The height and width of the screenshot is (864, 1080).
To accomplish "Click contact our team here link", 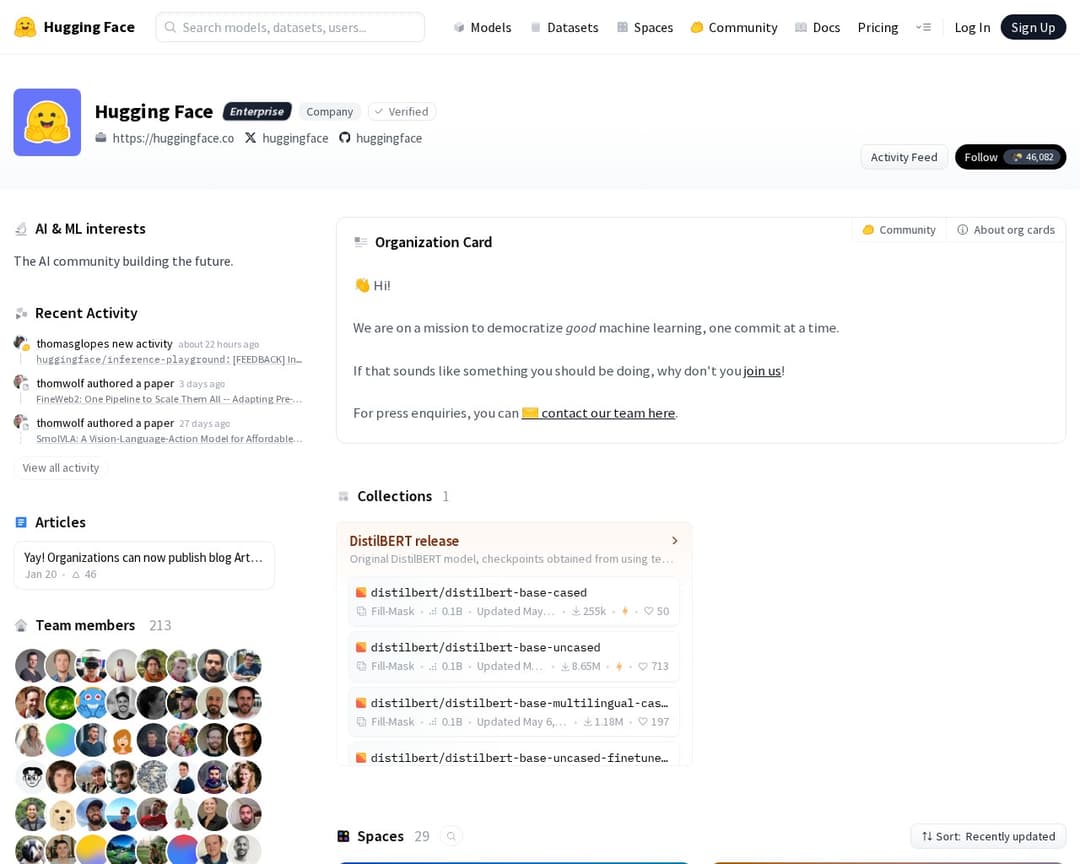I will pyautogui.click(x=599, y=413).
